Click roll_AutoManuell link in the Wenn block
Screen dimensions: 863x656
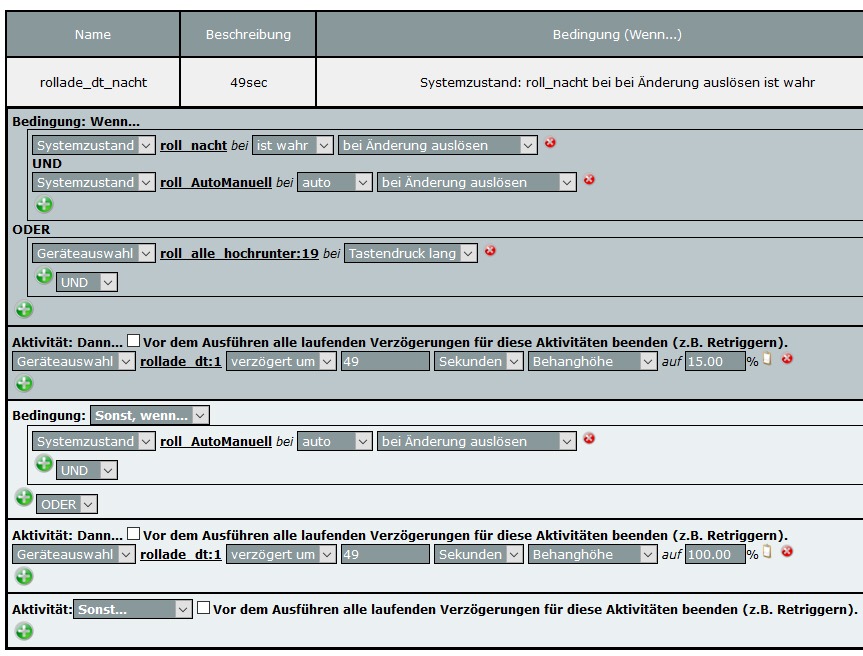pyautogui.click(x=216, y=182)
